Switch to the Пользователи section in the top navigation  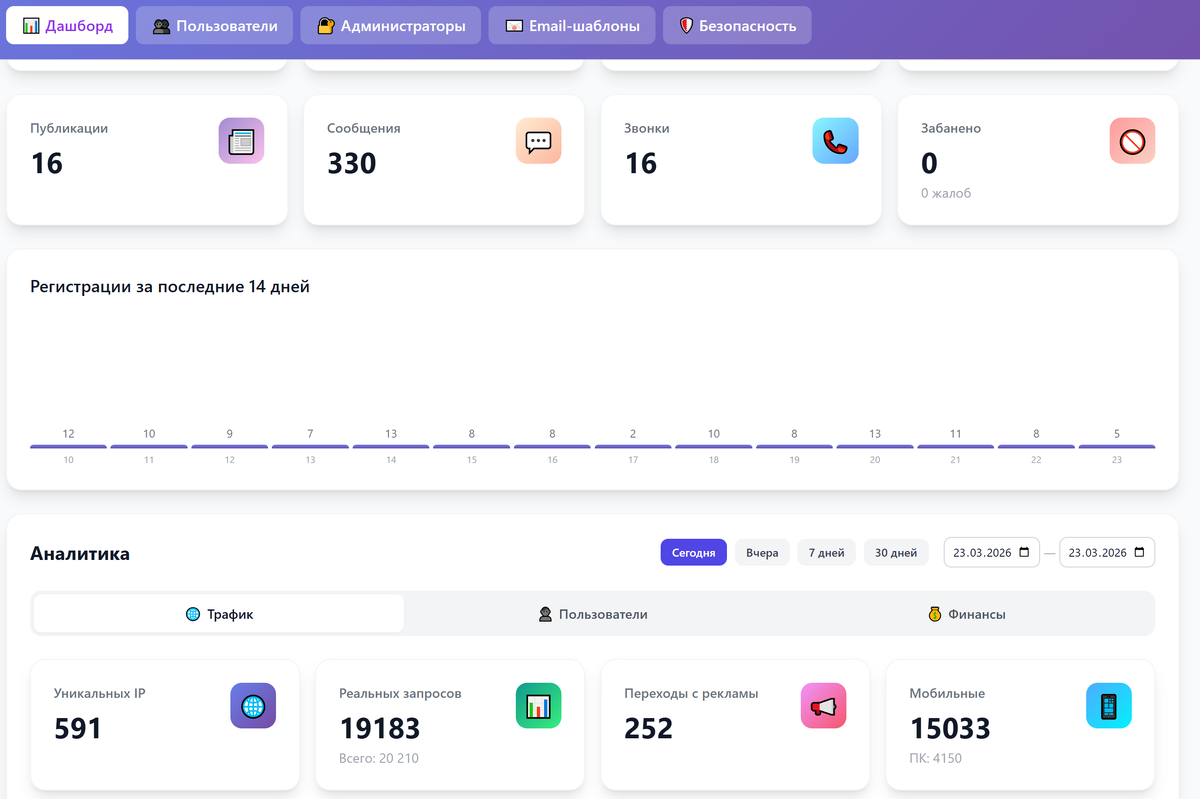point(214,25)
